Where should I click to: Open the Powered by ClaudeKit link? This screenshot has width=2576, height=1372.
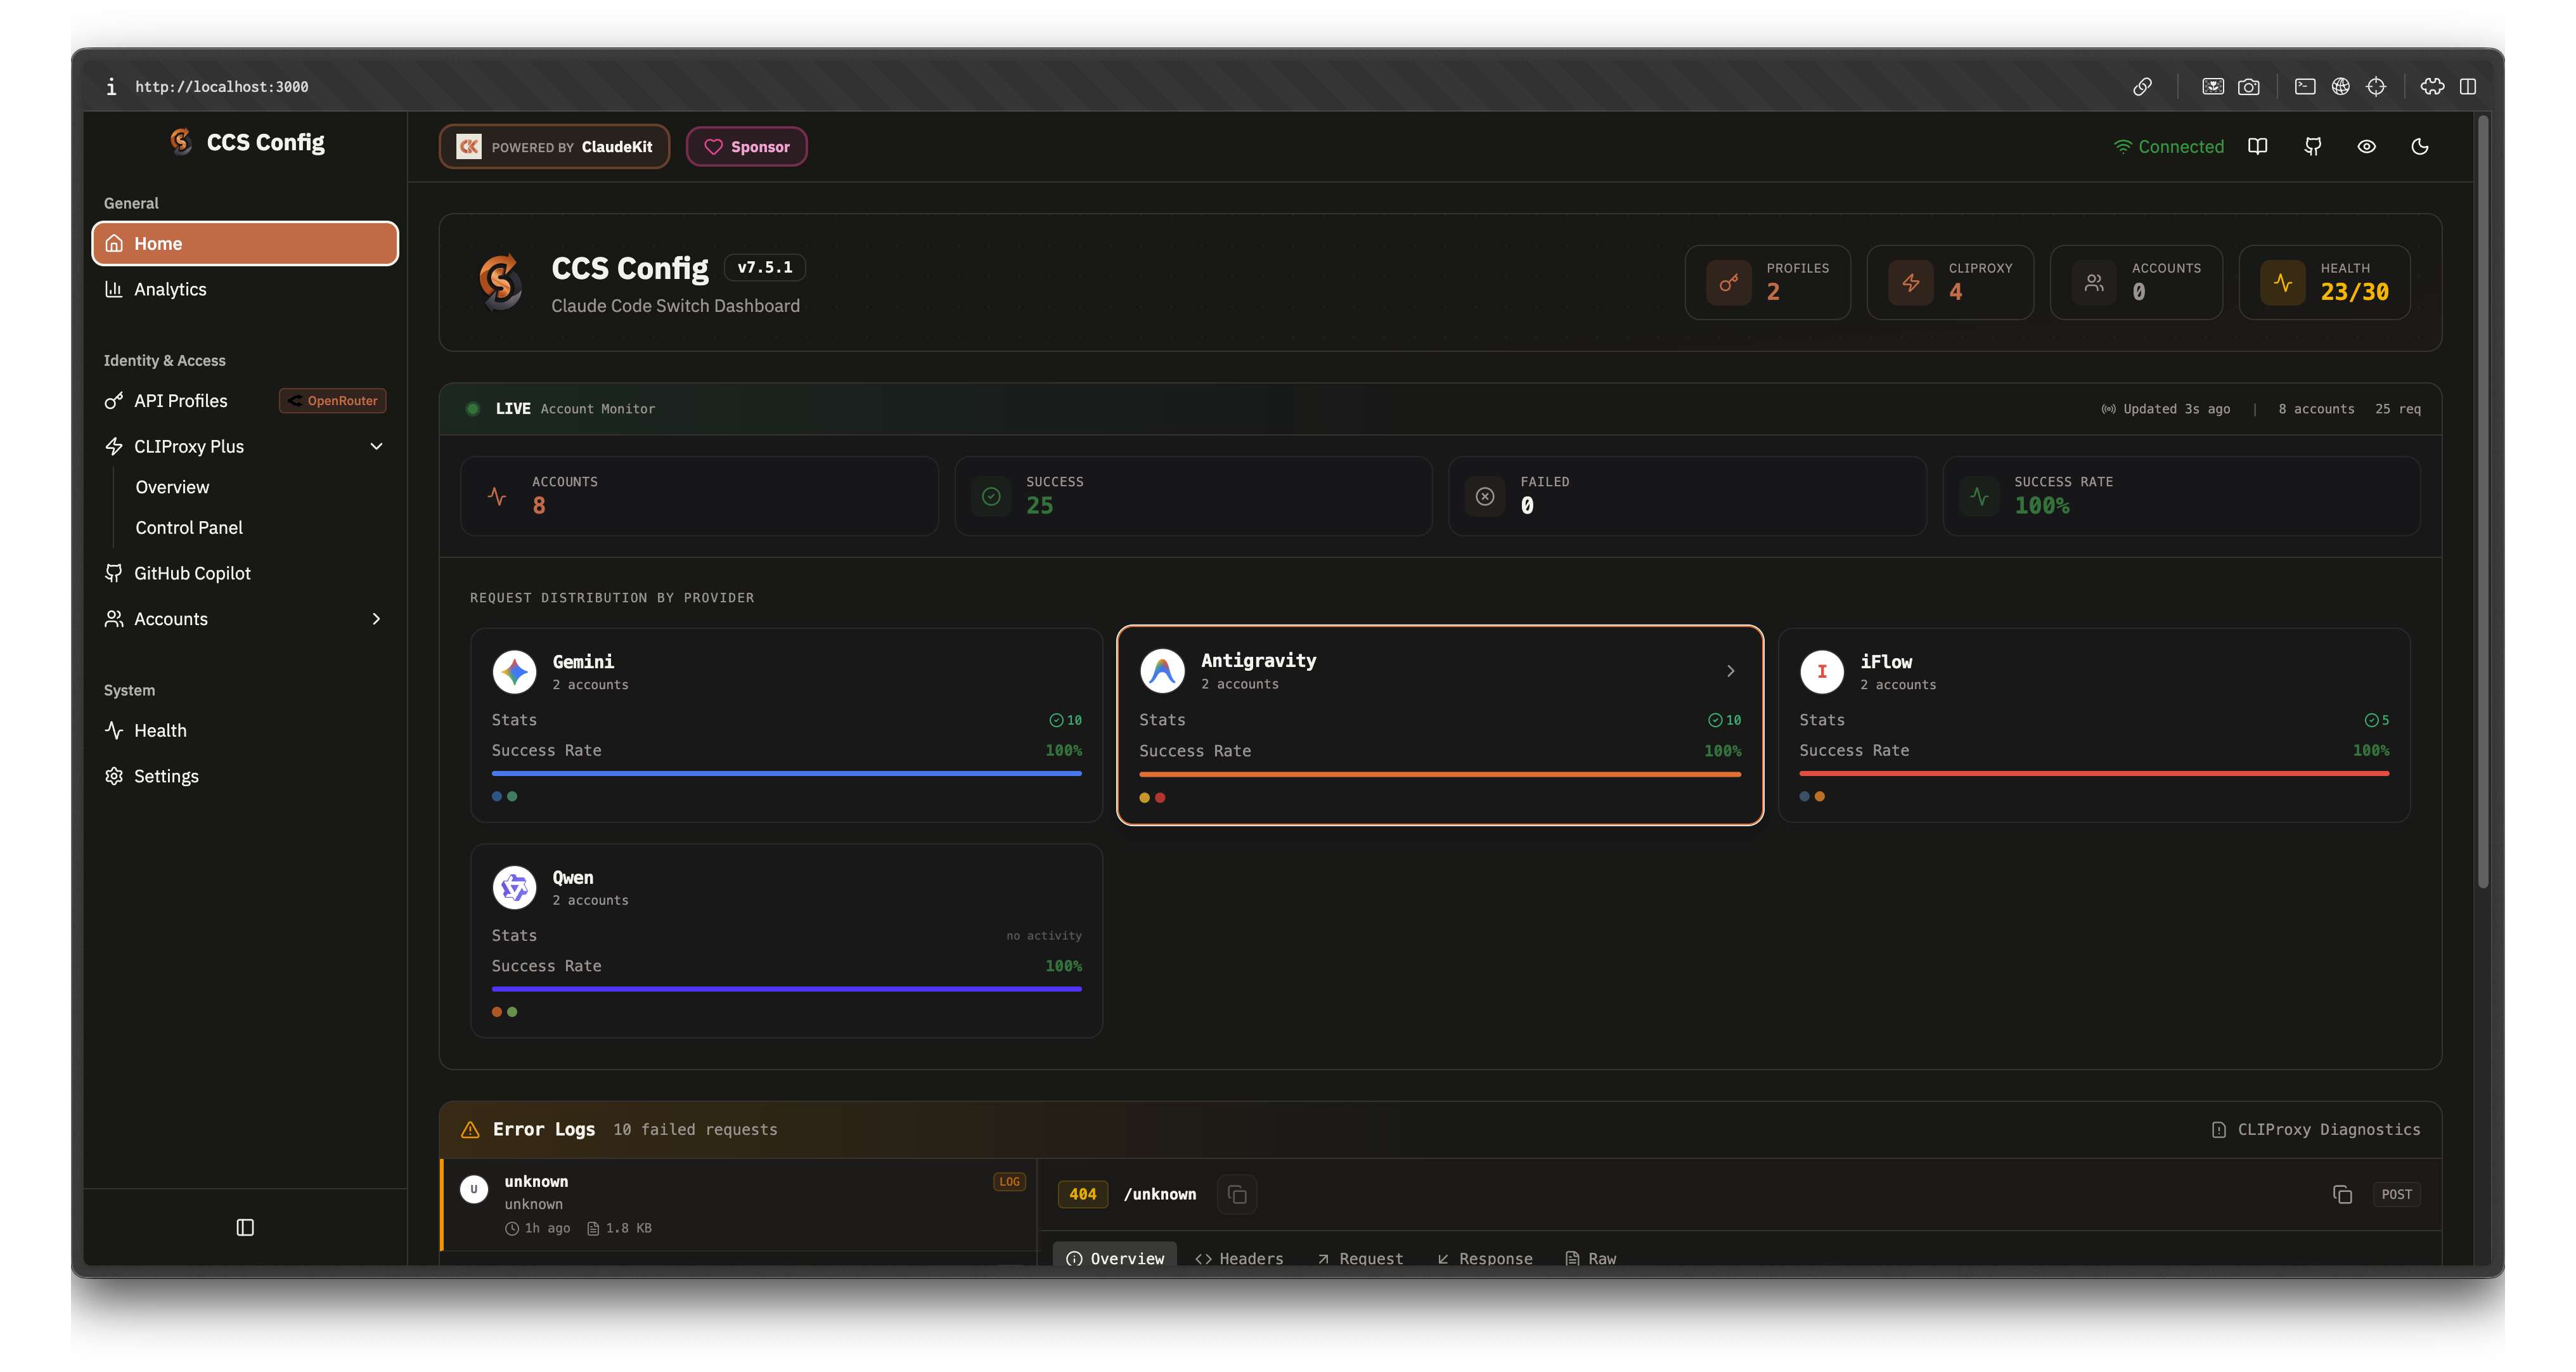click(x=554, y=147)
